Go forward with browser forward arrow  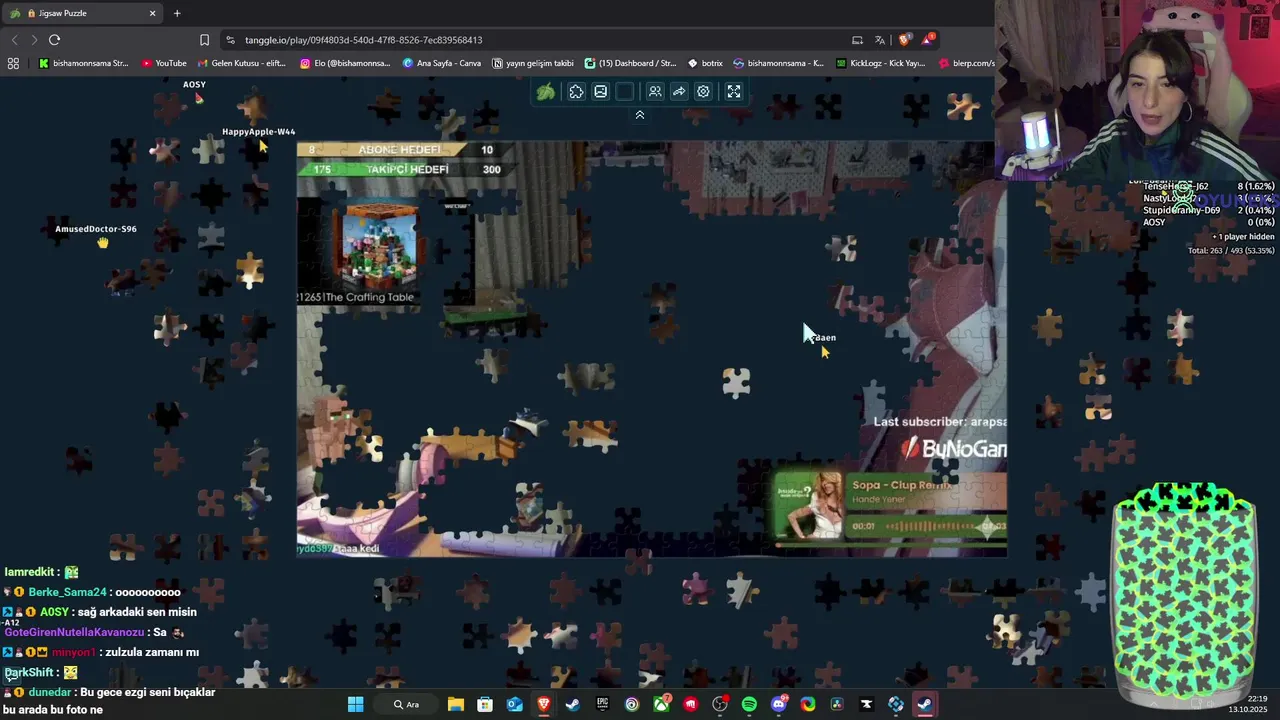tap(34, 40)
